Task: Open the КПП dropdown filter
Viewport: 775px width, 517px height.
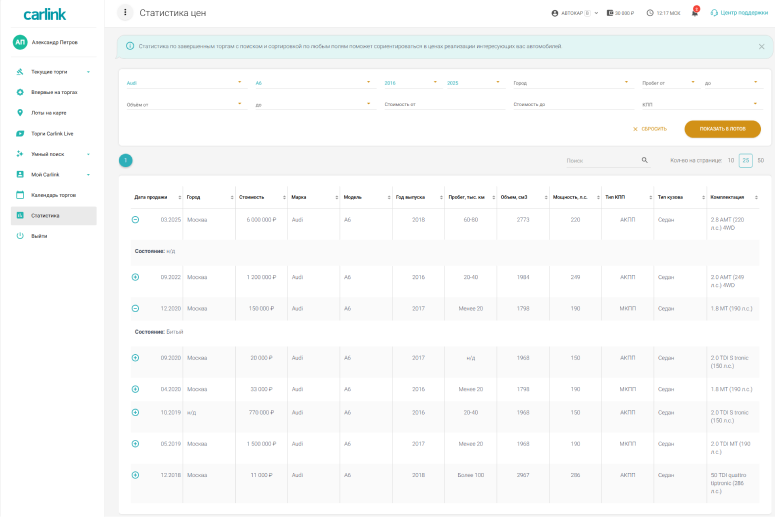Action: pyautogui.click(x=700, y=104)
